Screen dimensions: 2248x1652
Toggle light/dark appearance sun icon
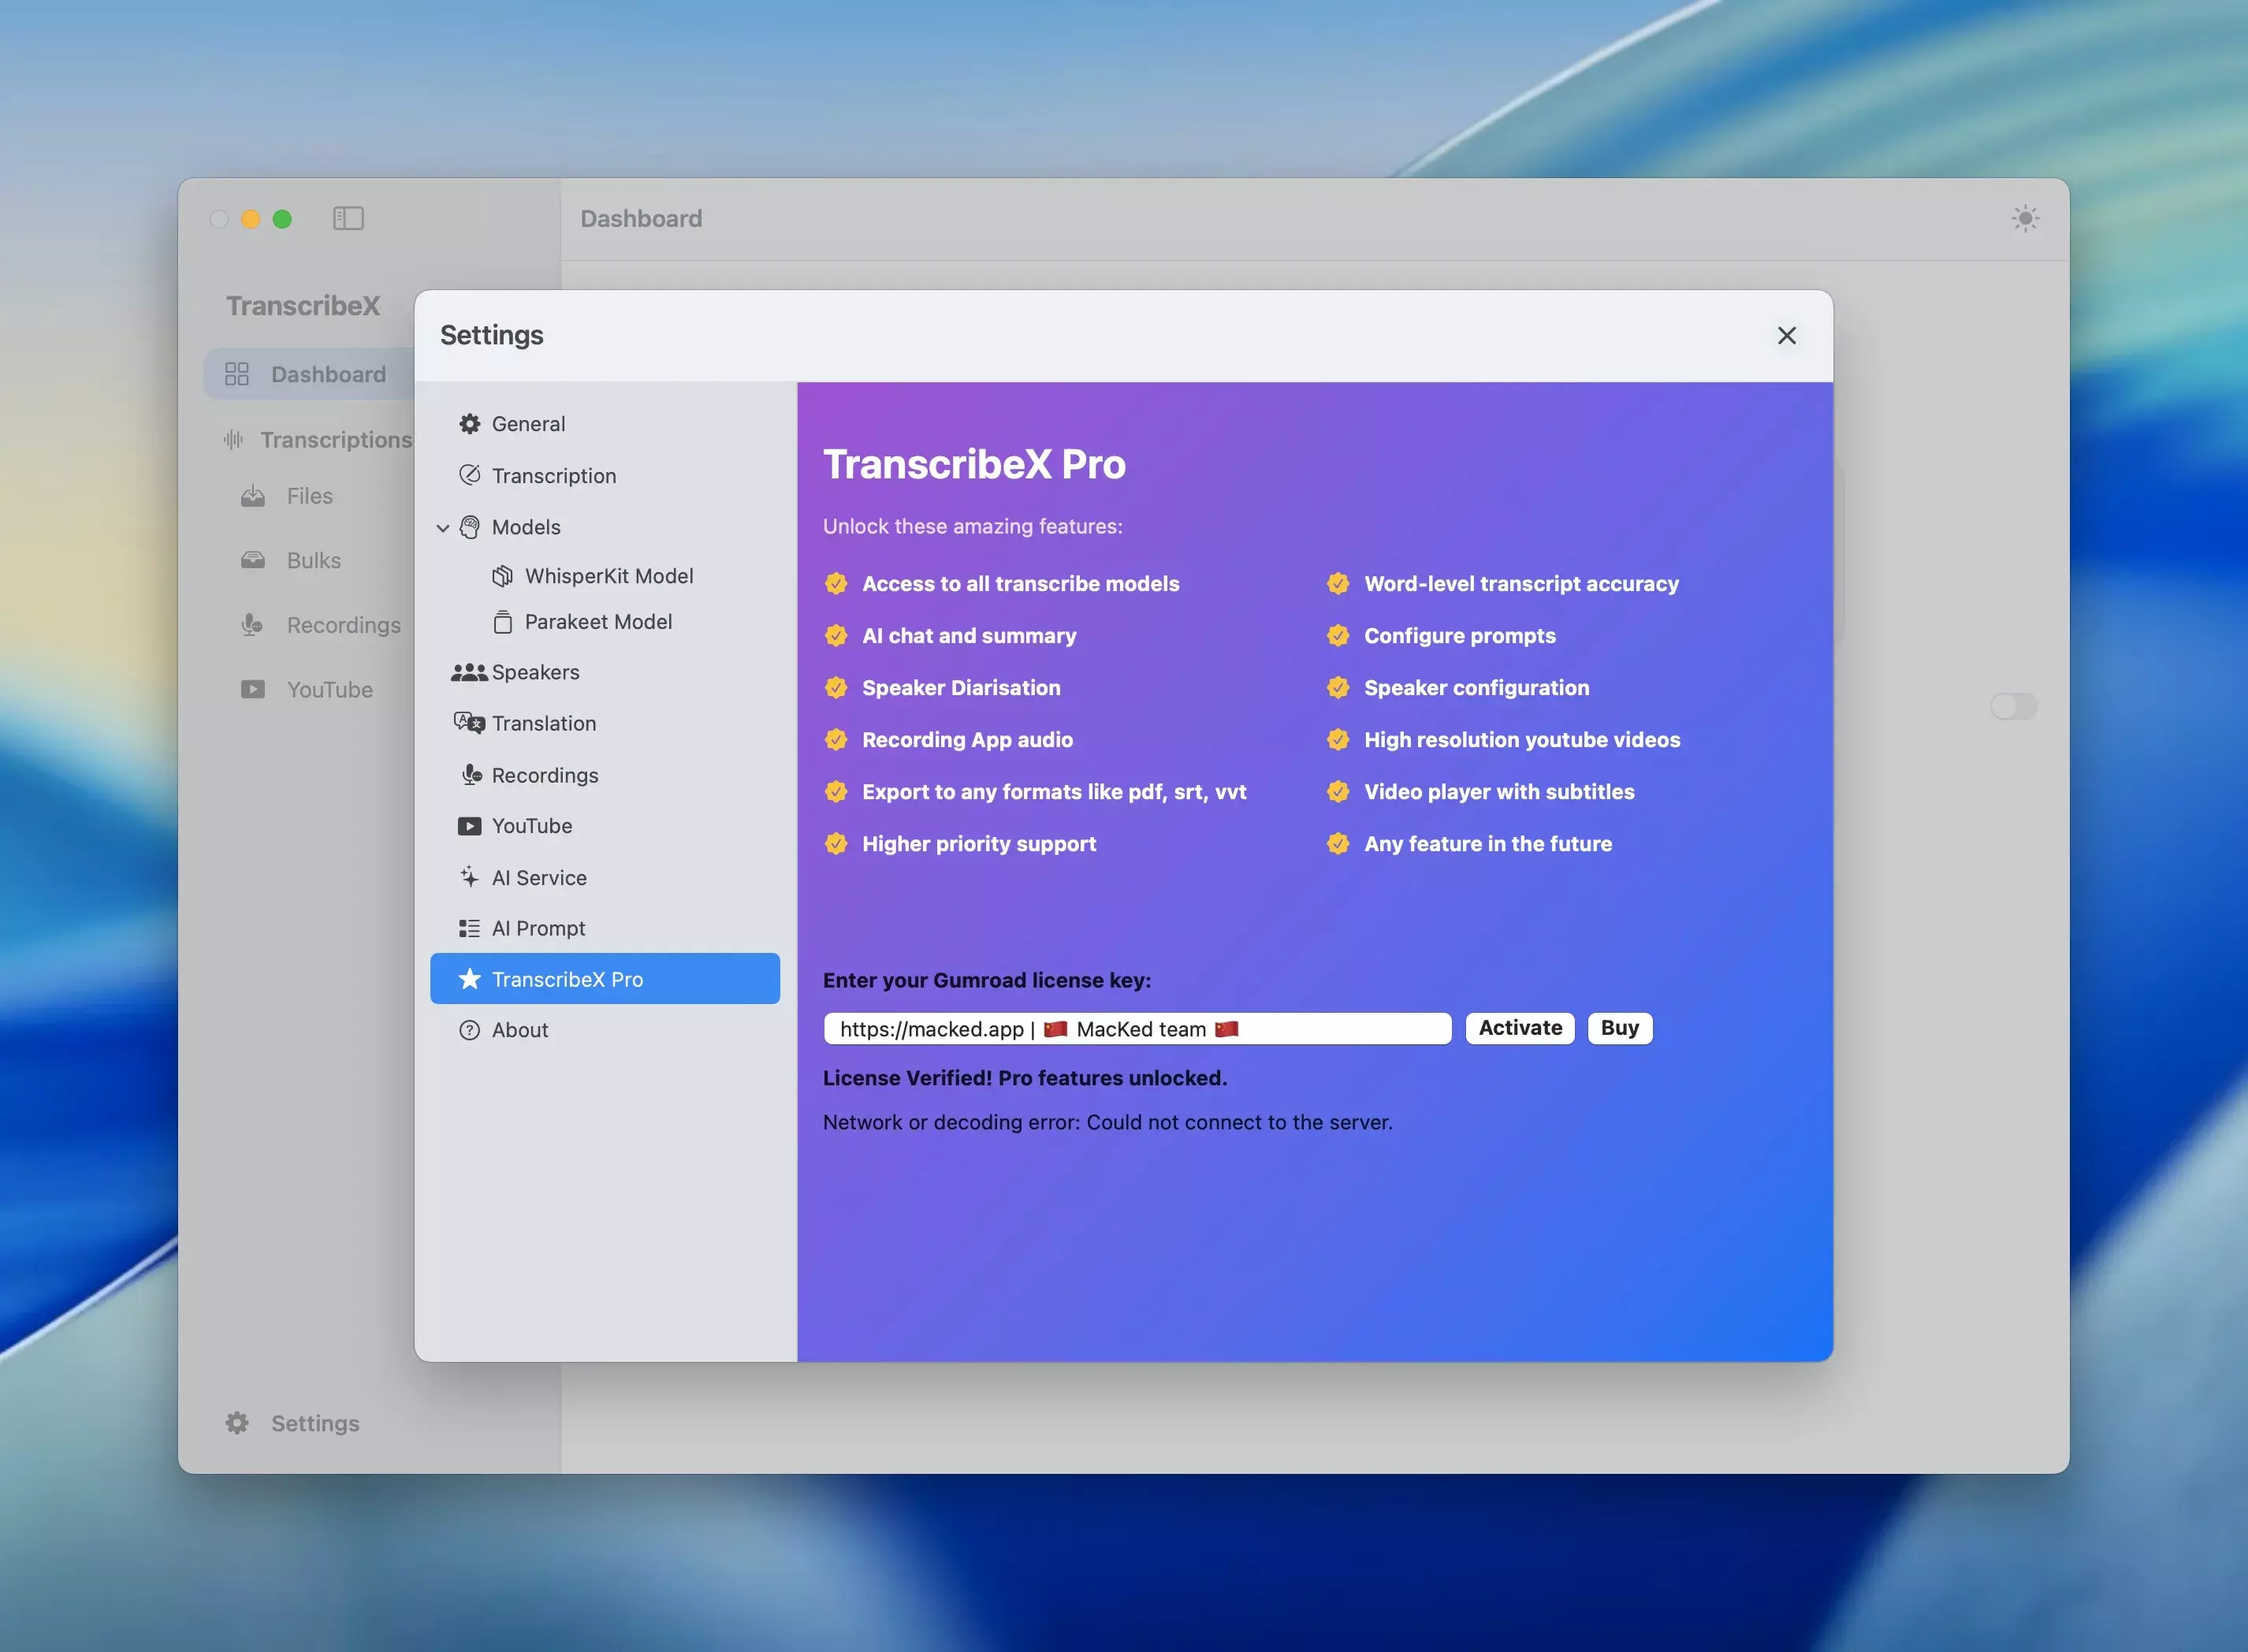2025,218
